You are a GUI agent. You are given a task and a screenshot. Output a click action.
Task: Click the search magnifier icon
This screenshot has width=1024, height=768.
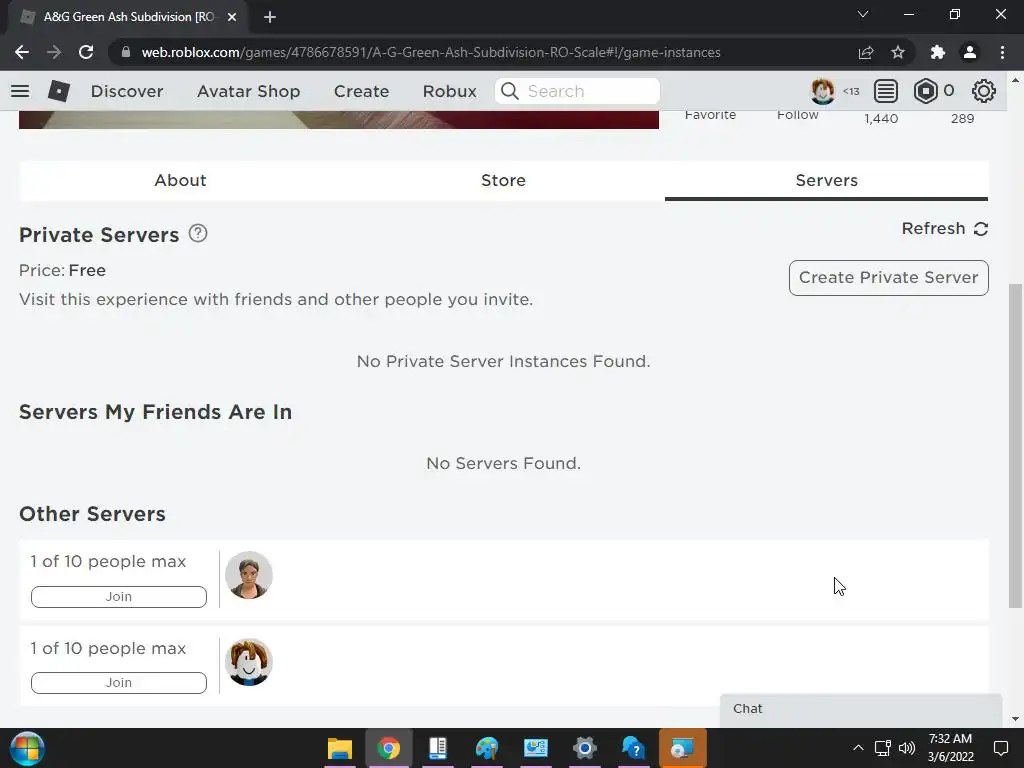tap(509, 91)
